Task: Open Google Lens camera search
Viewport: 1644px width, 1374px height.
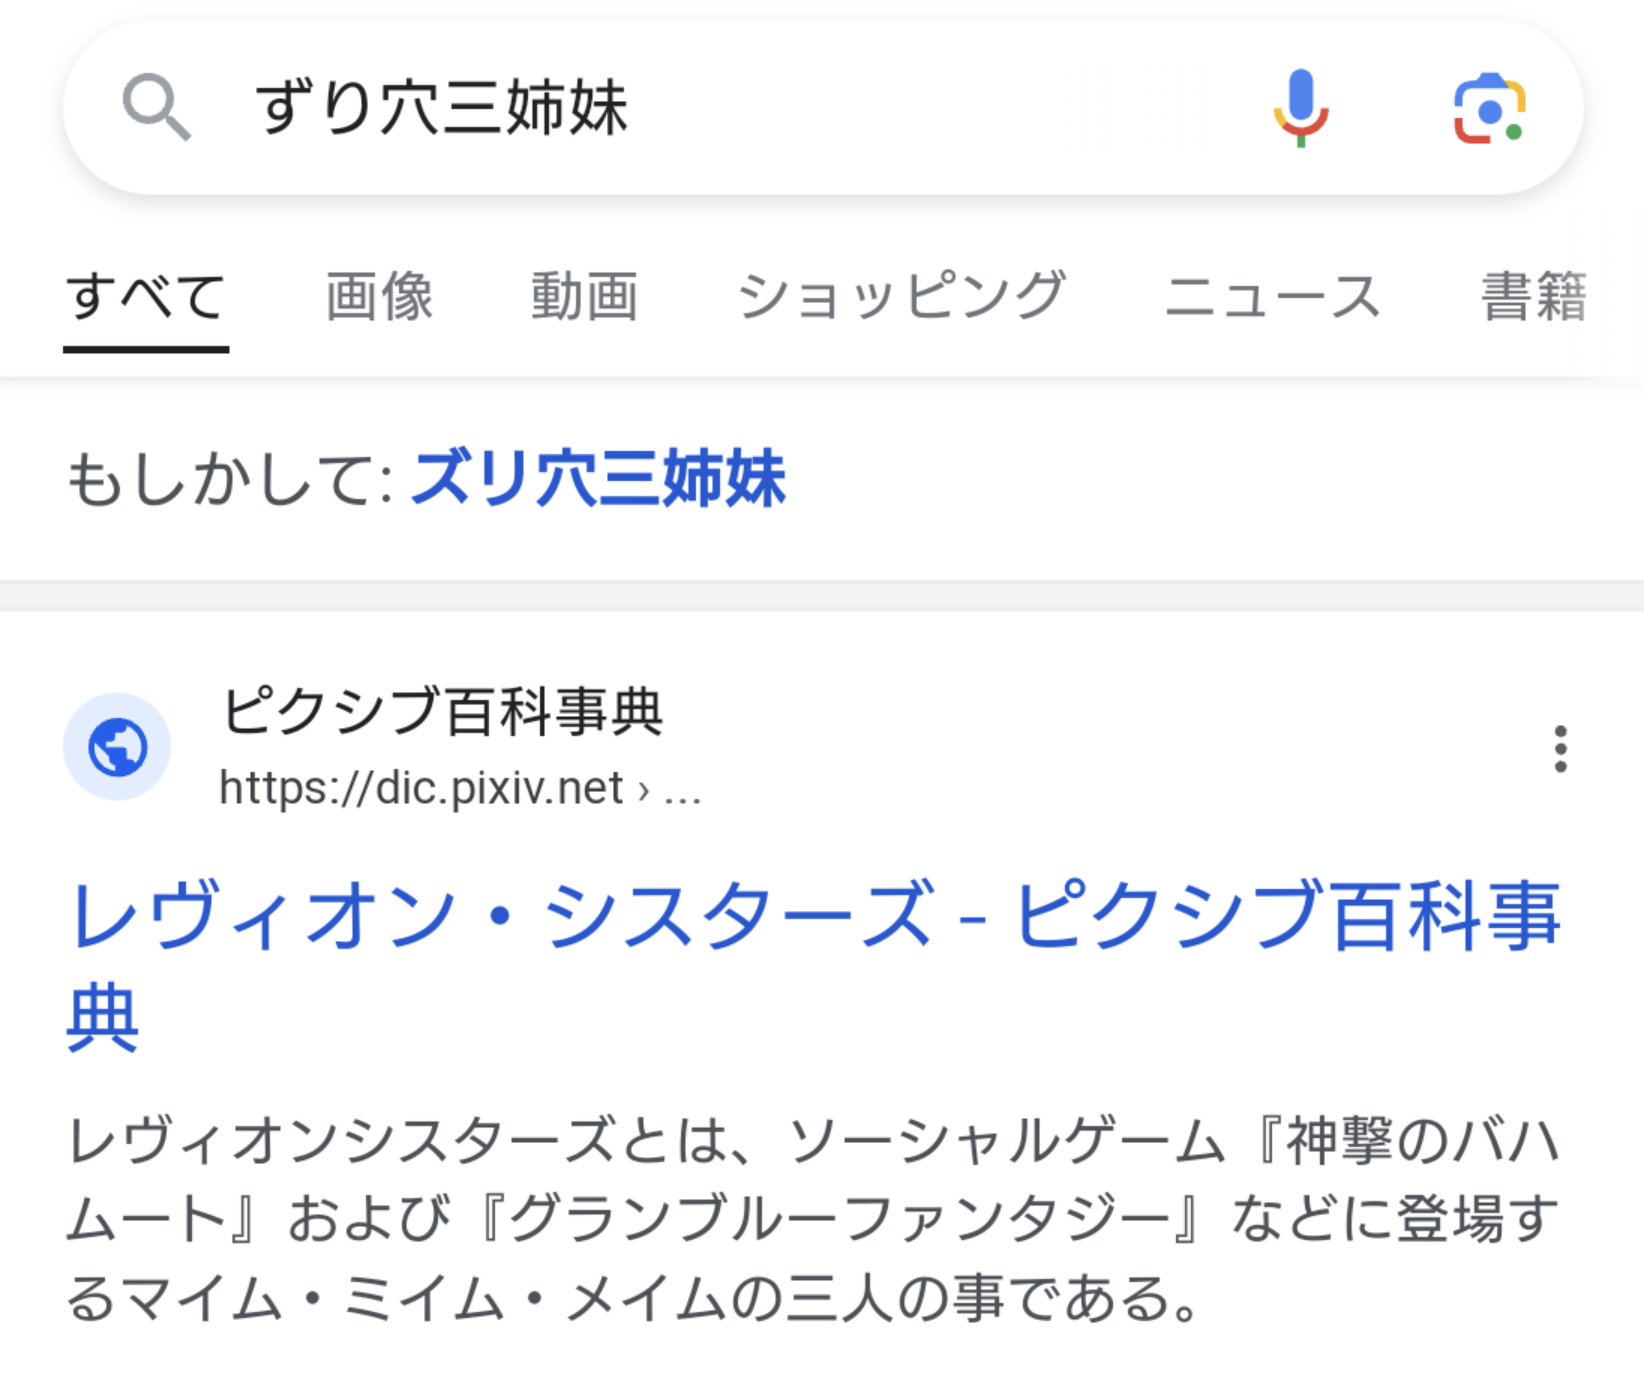Action: (x=1489, y=108)
